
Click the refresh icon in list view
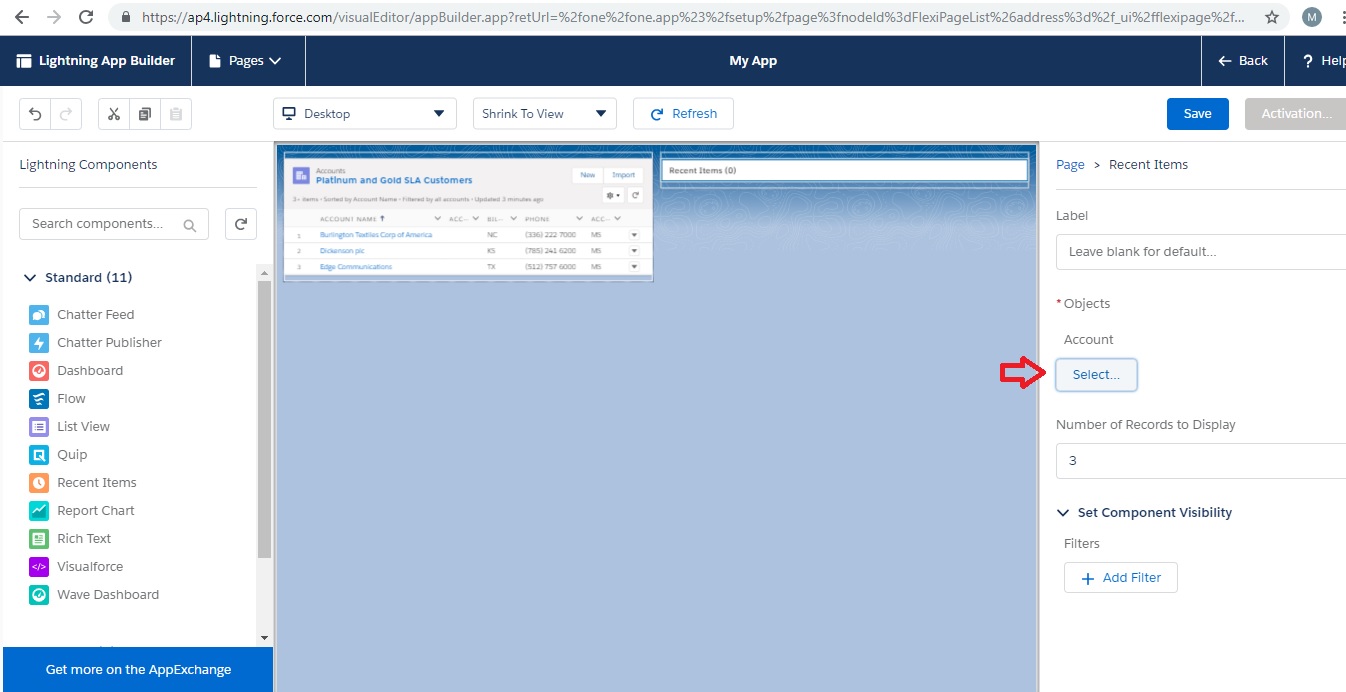(635, 196)
